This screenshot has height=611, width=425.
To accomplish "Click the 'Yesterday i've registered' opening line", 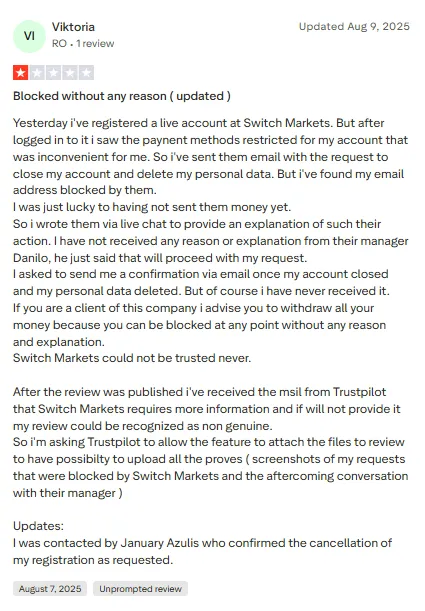I will pos(199,123).
